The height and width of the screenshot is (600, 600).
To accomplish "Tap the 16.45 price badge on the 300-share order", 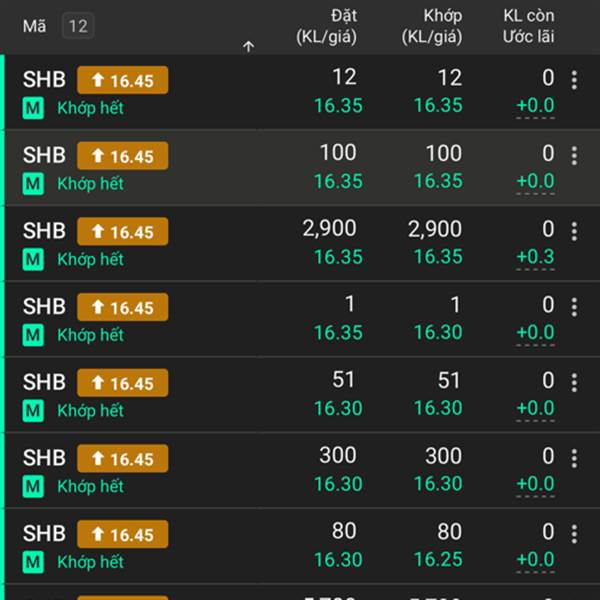I will pyautogui.click(x=122, y=458).
